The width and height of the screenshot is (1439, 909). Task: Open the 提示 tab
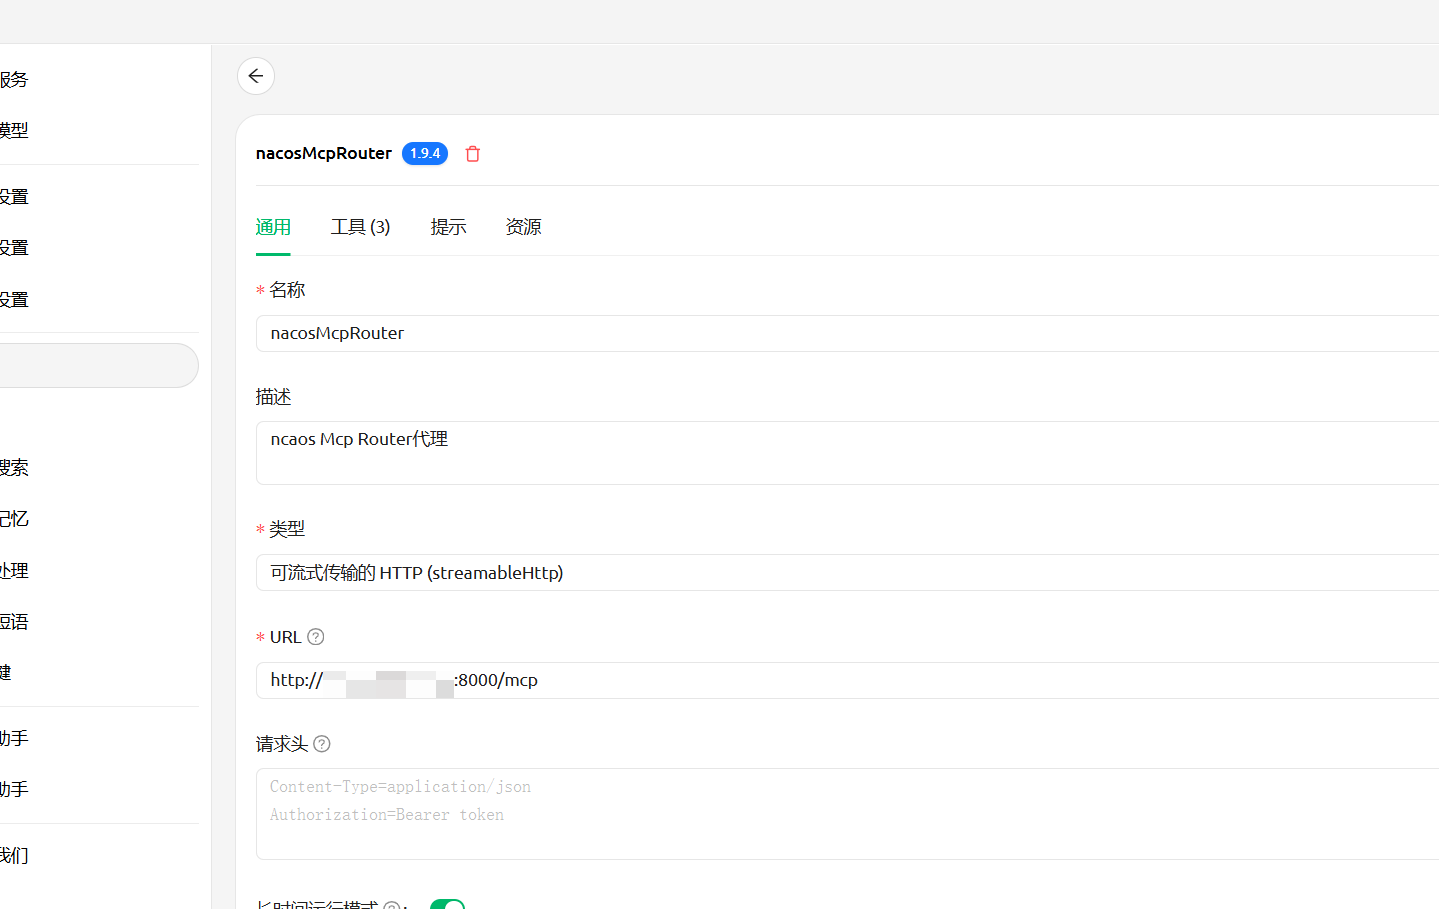[448, 227]
